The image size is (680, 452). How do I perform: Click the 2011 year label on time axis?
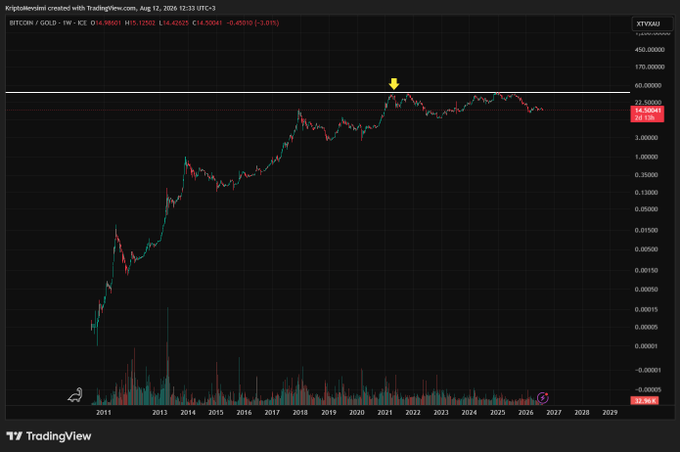(104, 413)
